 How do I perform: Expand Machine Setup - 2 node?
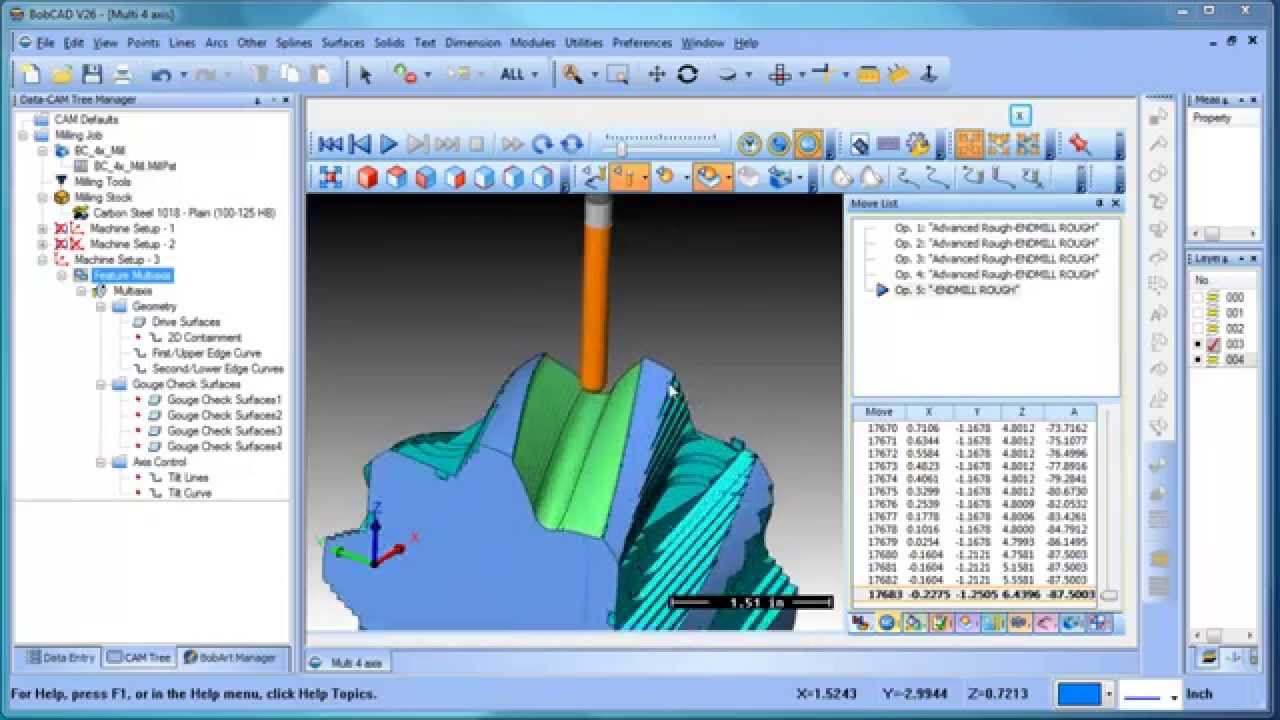[x=42, y=244]
